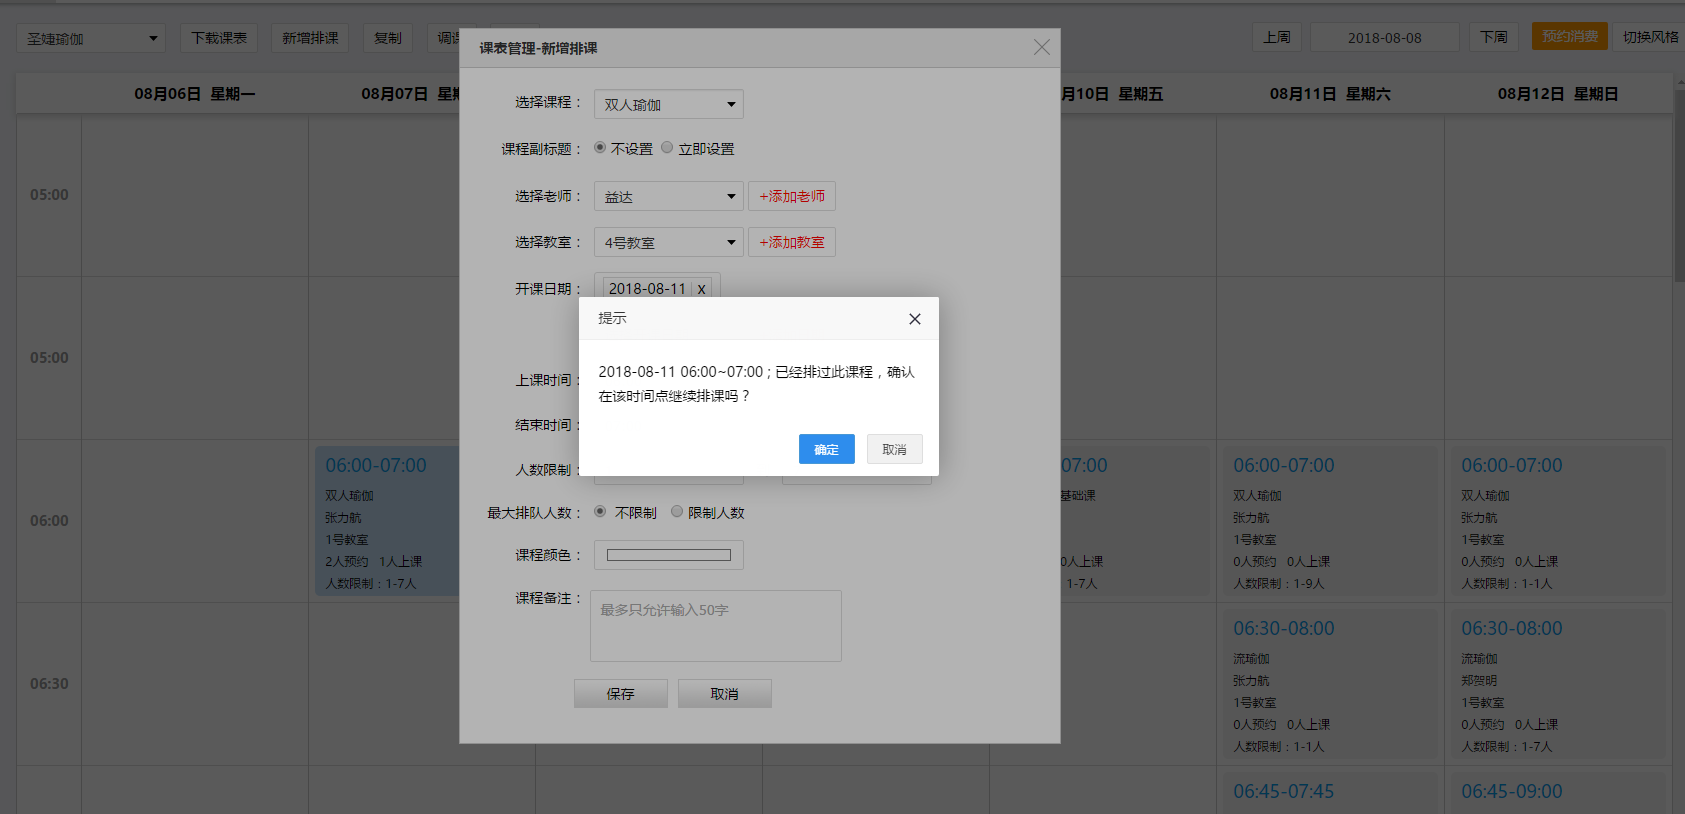Image resolution: width=1685 pixels, height=814 pixels.
Task: Select 不设置 for course subtitle
Action: pyautogui.click(x=600, y=148)
